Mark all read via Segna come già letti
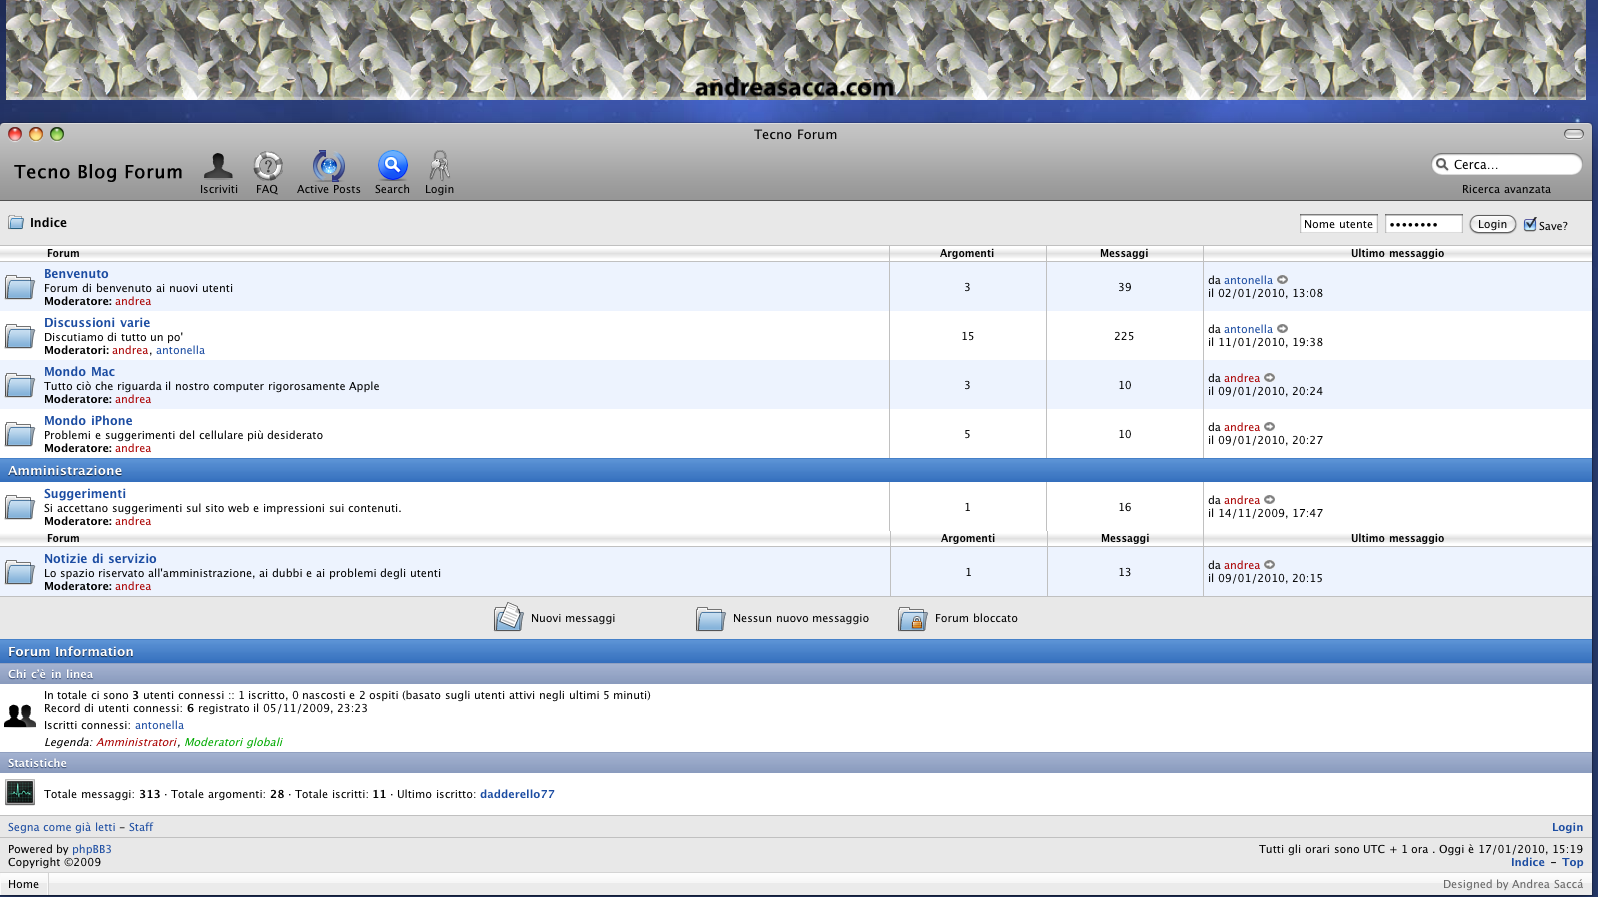Image resolution: width=1598 pixels, height=897 pixels. 62,827
